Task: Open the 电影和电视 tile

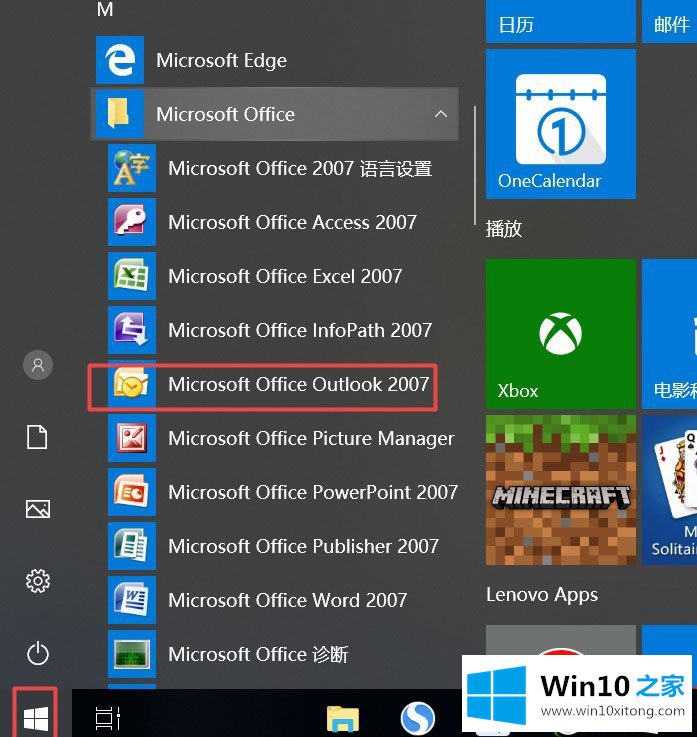Action: 669,334
